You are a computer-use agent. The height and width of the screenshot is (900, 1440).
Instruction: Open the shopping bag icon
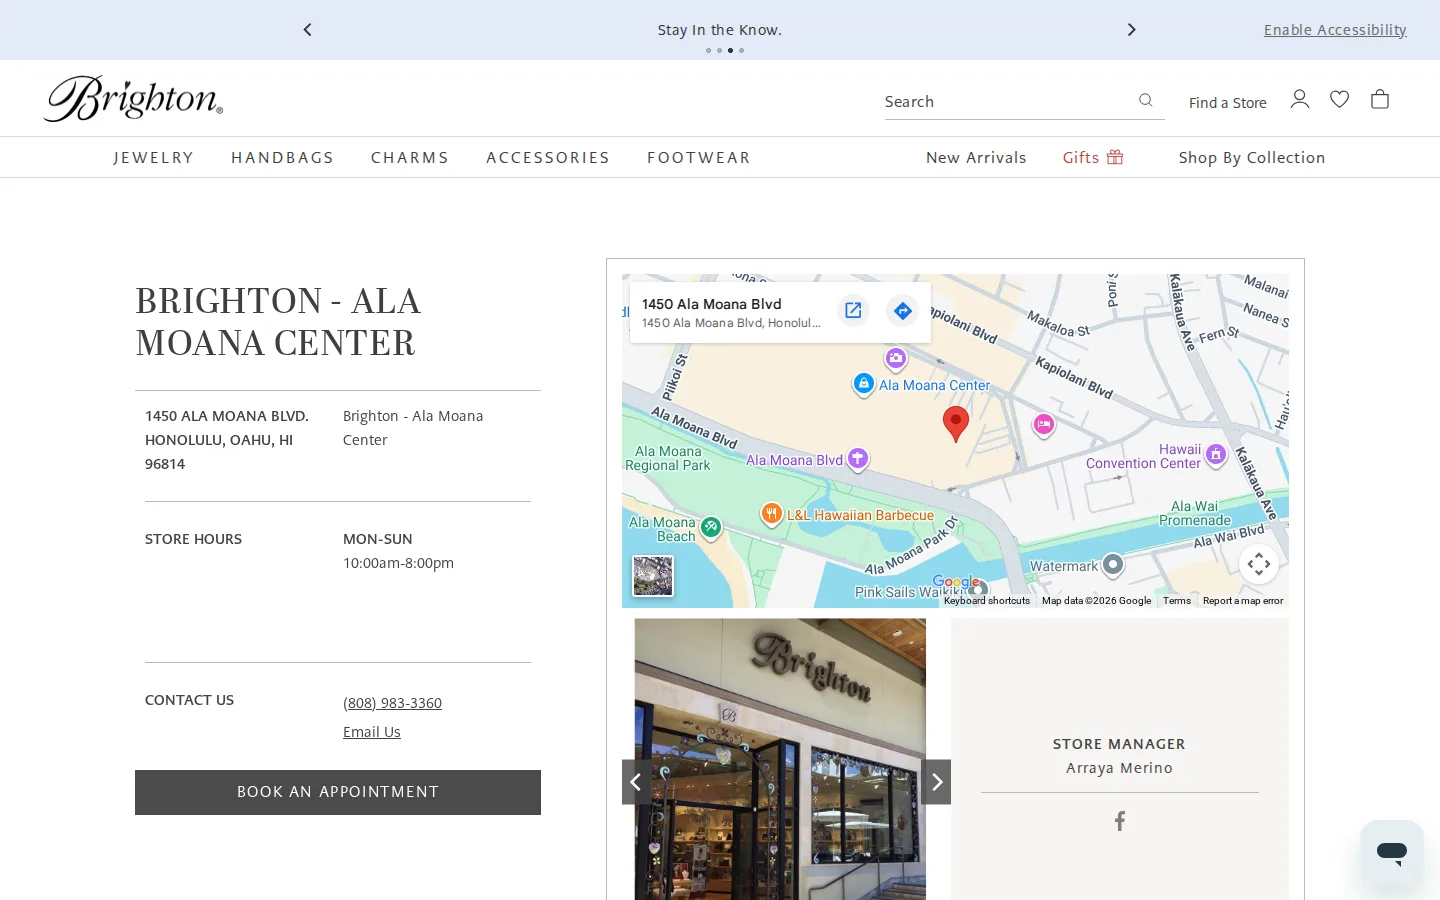click(1380, 99)
